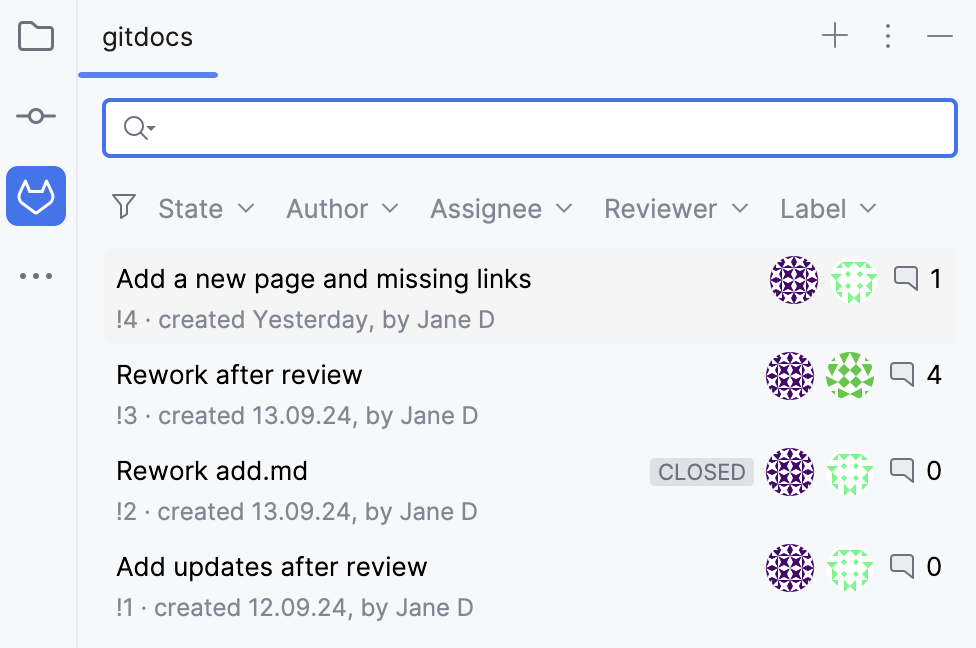The width and height of the screenshot is (976, 648).
Task: Show more tool windows via ellipsis icon
Action: pyautogui.click(x=36, y=276)
